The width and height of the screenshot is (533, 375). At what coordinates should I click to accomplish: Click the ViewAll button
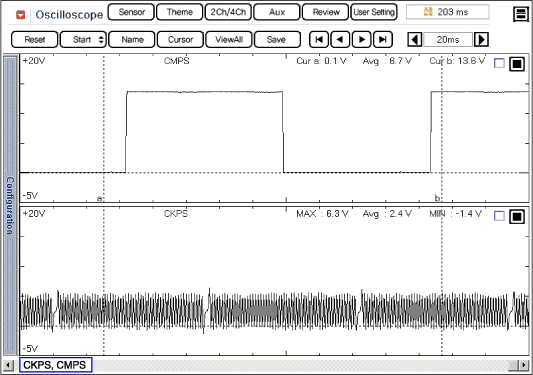tap(229, 40)
